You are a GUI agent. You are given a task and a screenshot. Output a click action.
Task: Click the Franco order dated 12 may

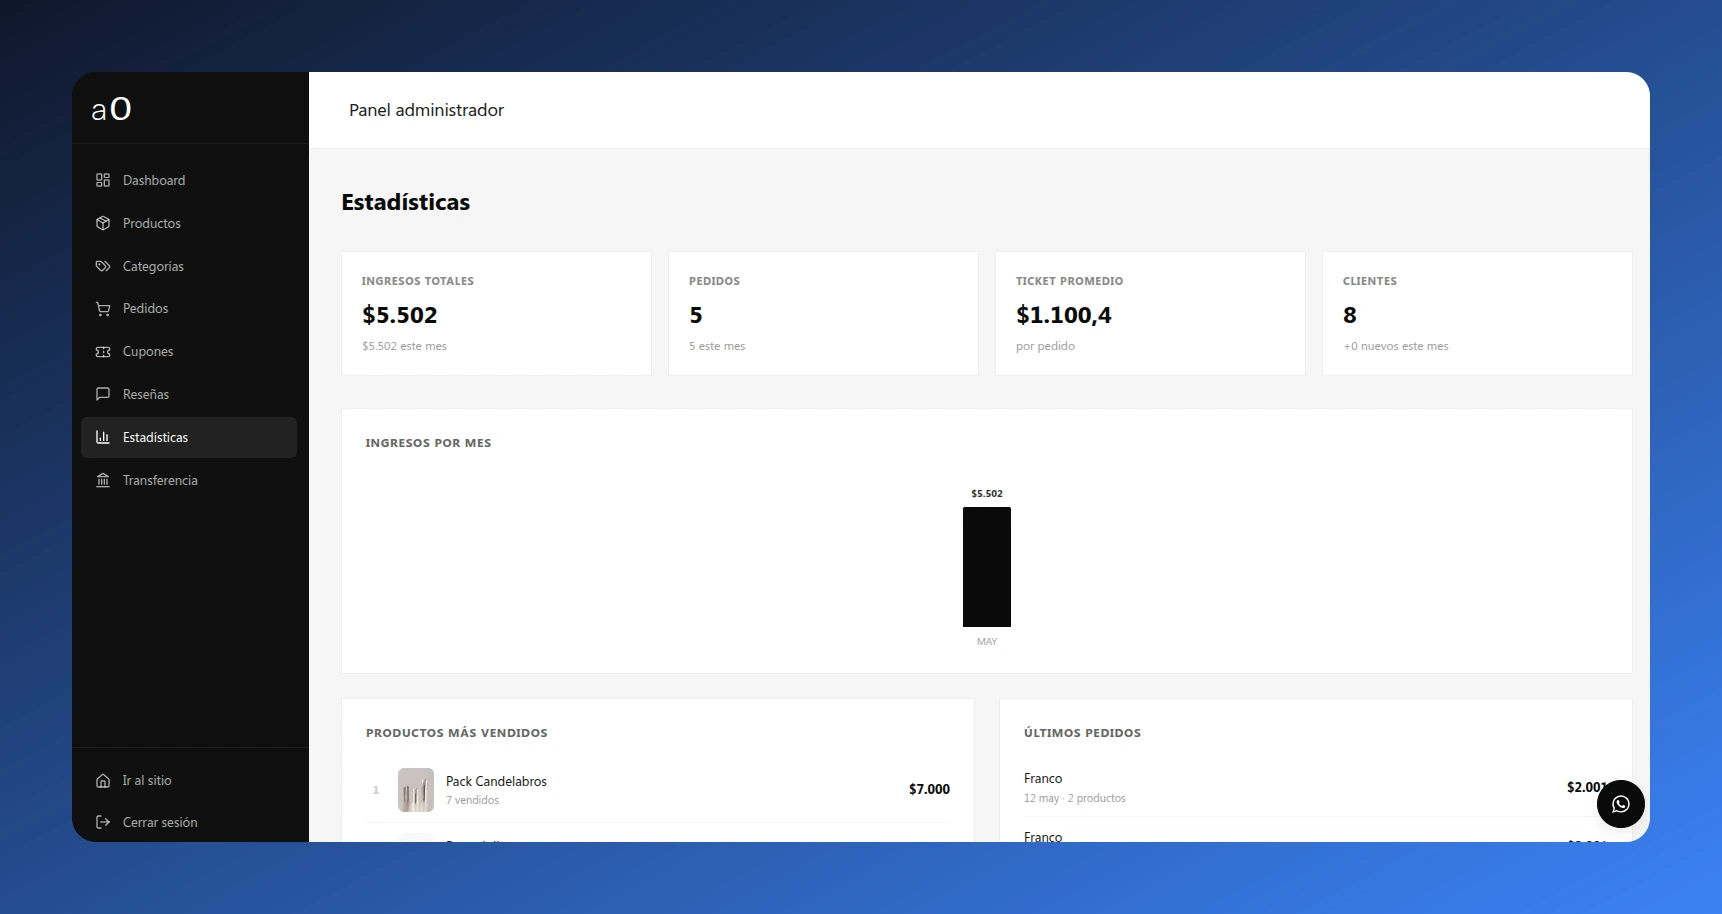coord(1316,787)
